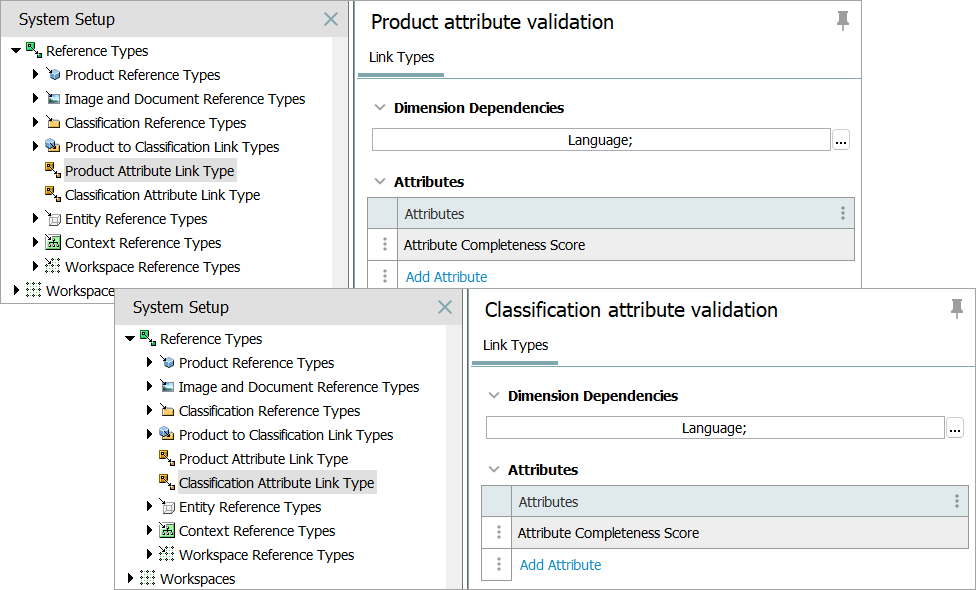Click Context Reference Types icon in upper tree
The height and width of the screenshot is (590, 976).
53,243
